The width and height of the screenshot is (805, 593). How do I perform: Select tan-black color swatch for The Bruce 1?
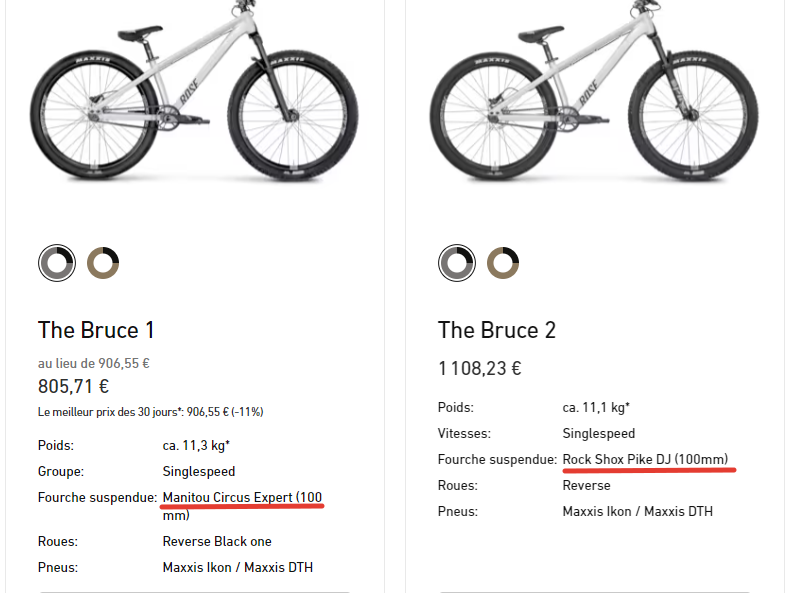[103, 263]
